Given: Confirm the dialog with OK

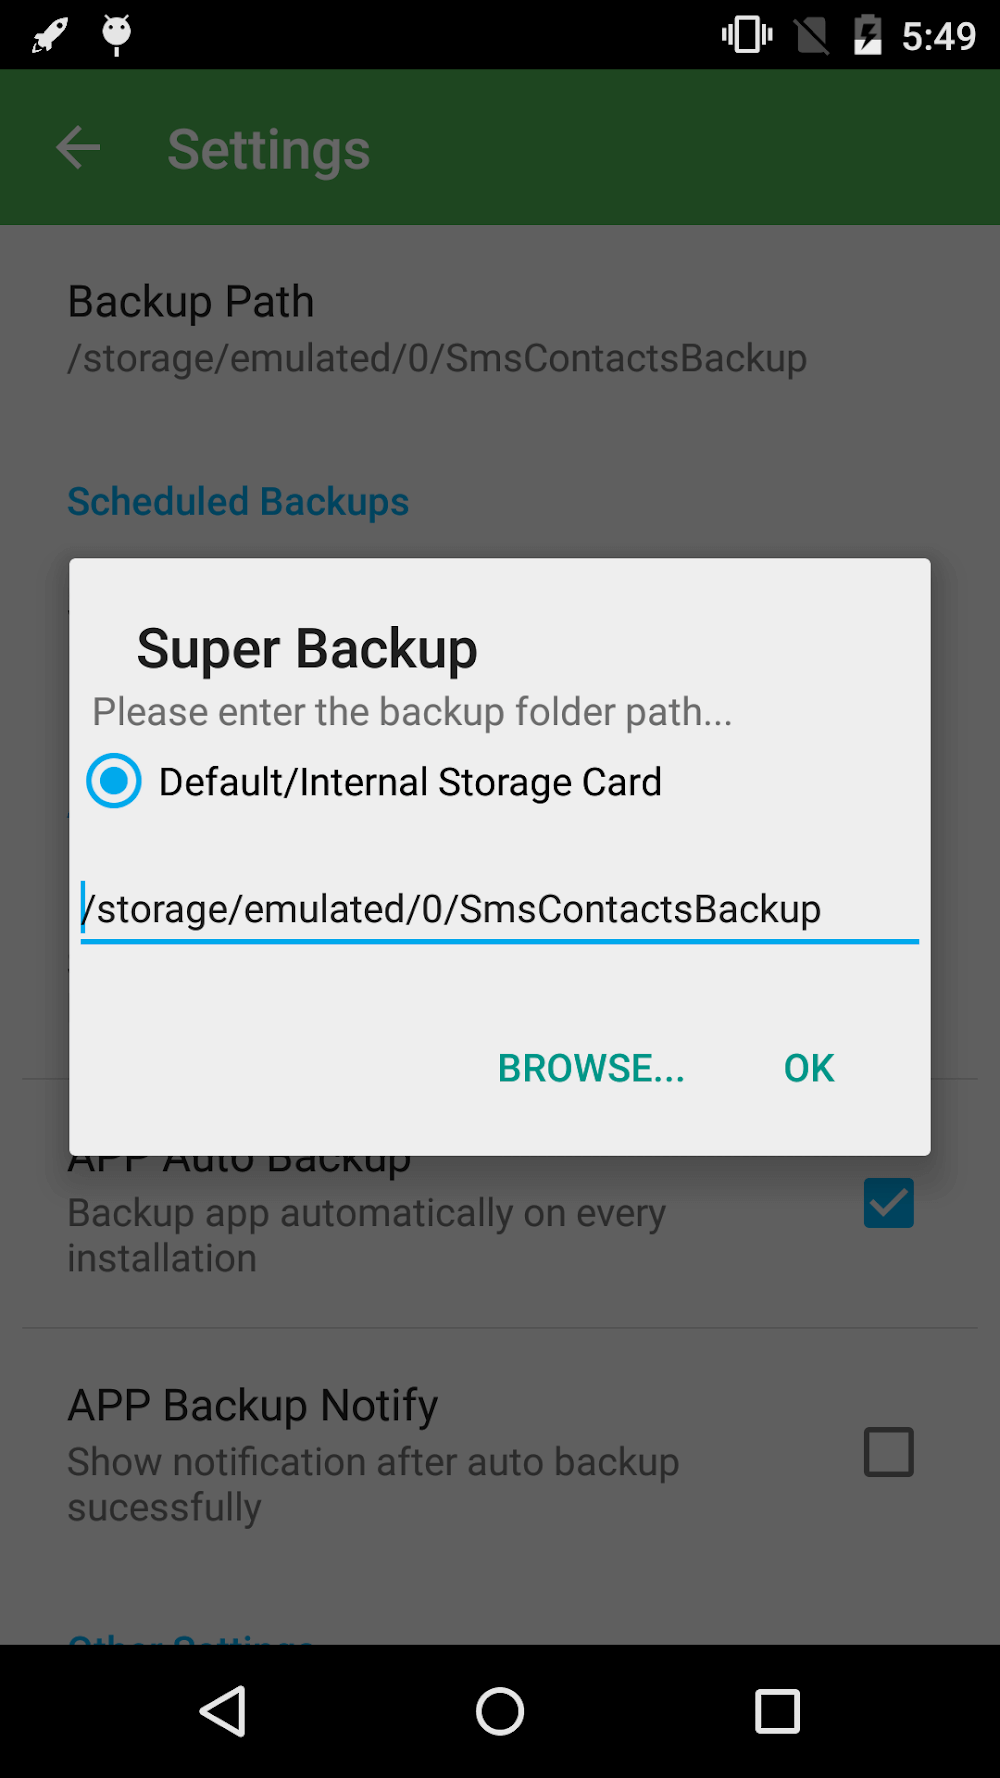Looking at the screenshot, I should (809, 1068).
